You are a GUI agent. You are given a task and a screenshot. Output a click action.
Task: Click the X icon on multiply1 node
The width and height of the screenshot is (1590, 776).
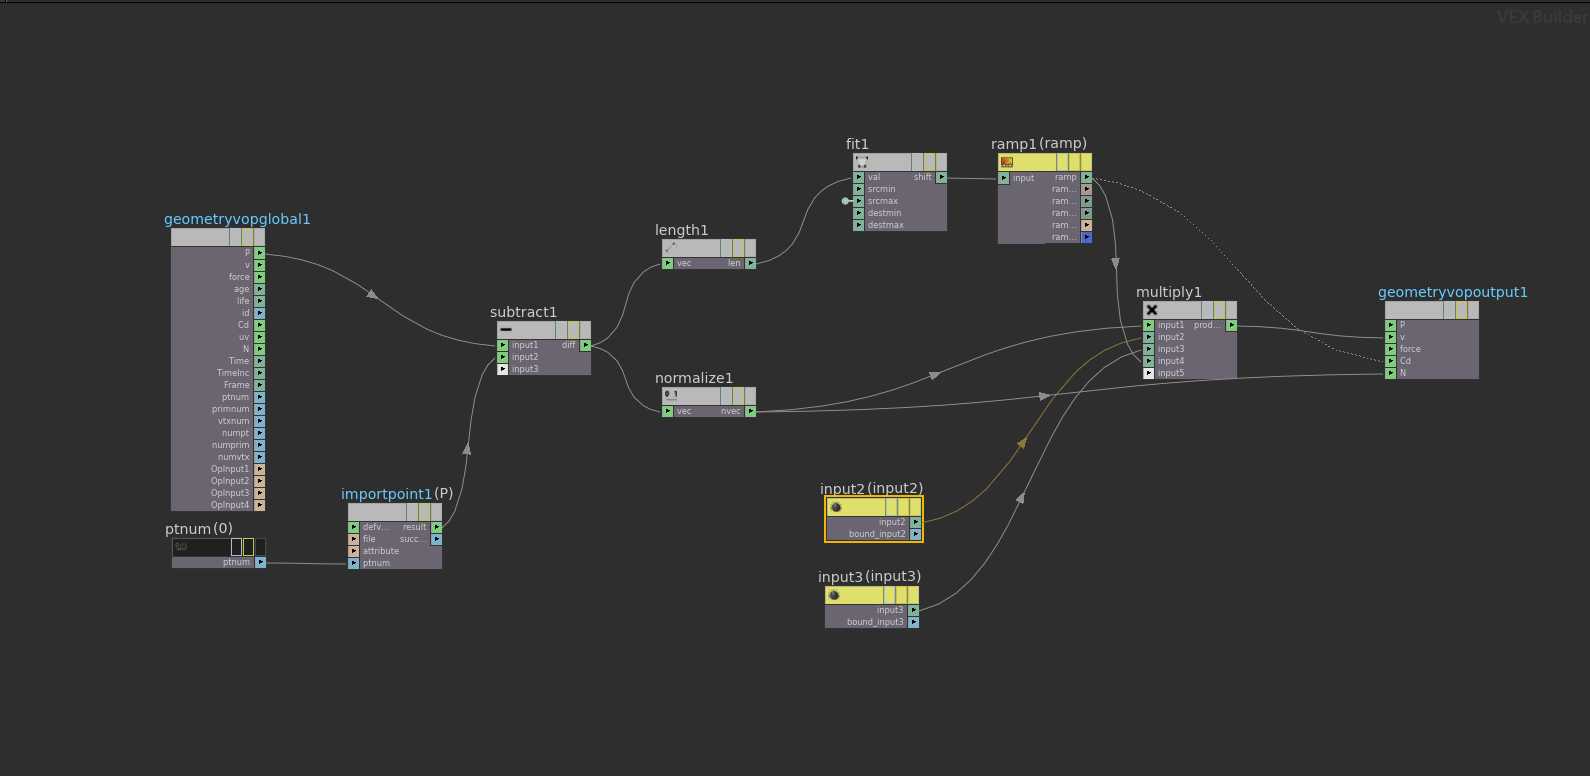tap(1152, 310)
